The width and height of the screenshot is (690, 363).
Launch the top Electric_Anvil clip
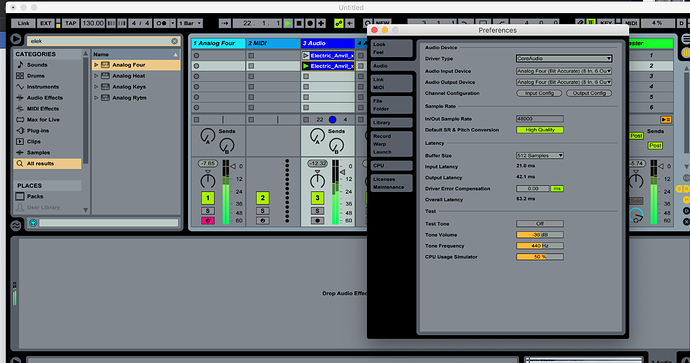click(x=306, y=55)
